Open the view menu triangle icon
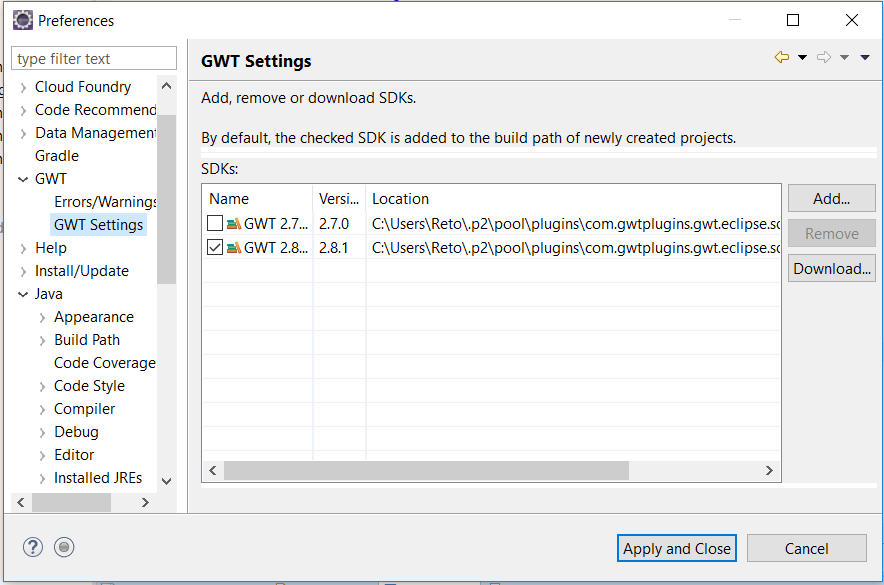 (x=865, y=58)
